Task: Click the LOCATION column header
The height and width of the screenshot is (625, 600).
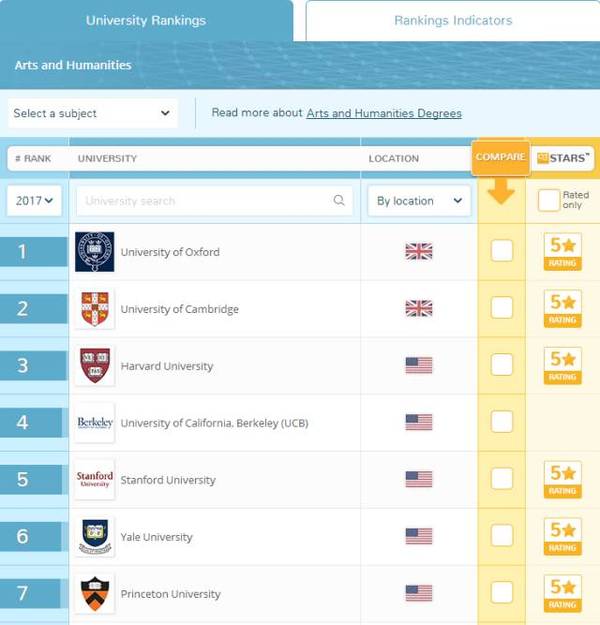Action: pos(393,159)
